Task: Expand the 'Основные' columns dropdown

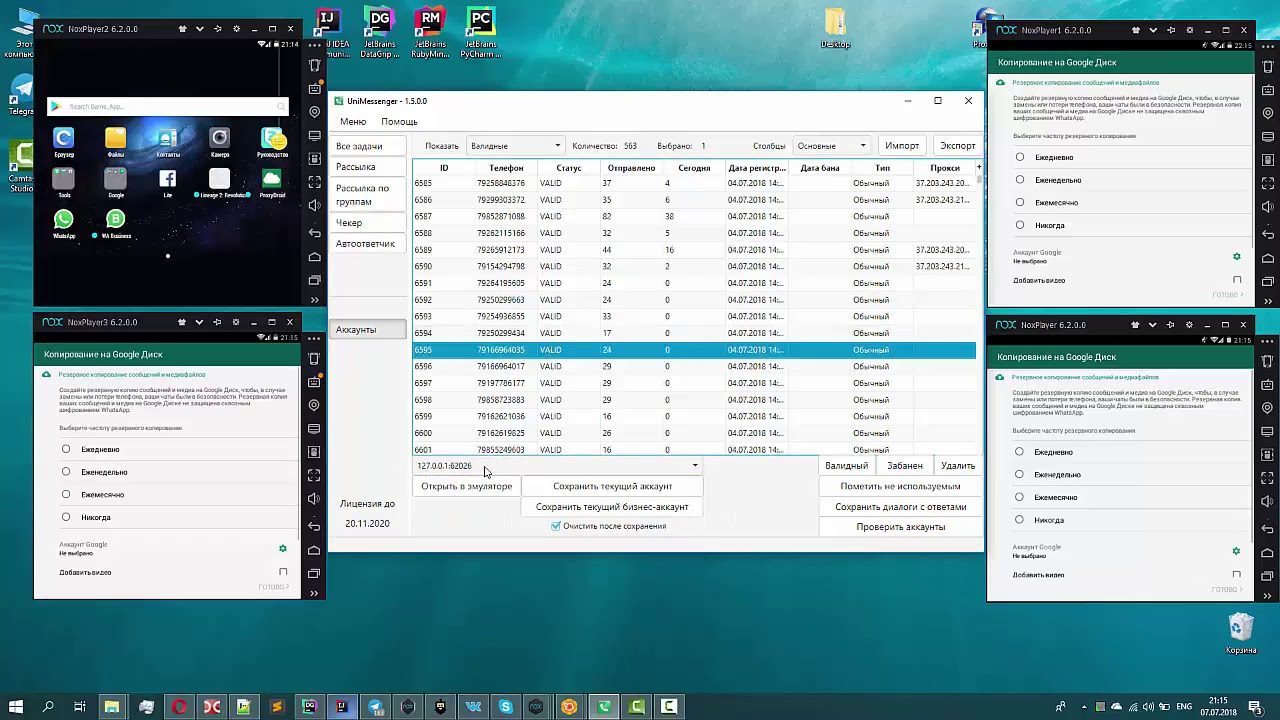Action: pos(831,146)
